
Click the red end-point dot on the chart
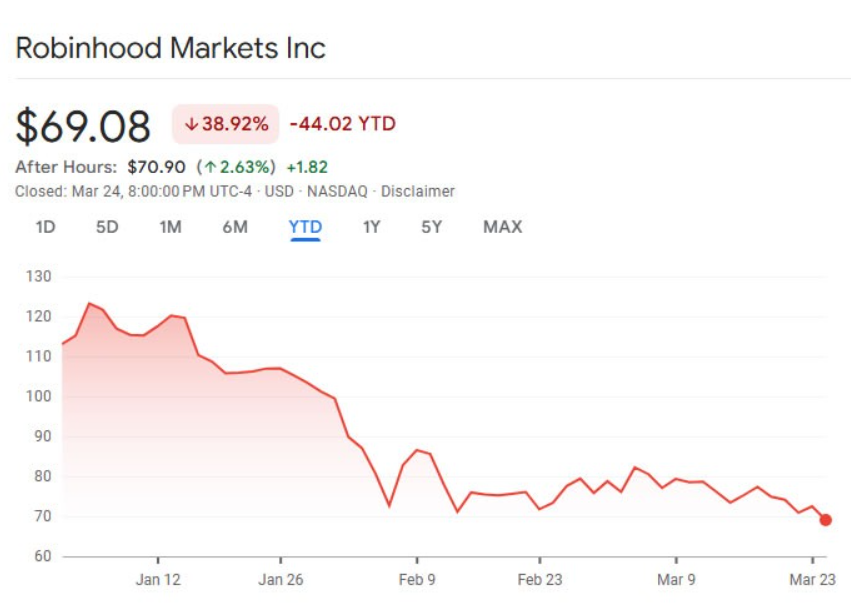[x=825, y=520]
